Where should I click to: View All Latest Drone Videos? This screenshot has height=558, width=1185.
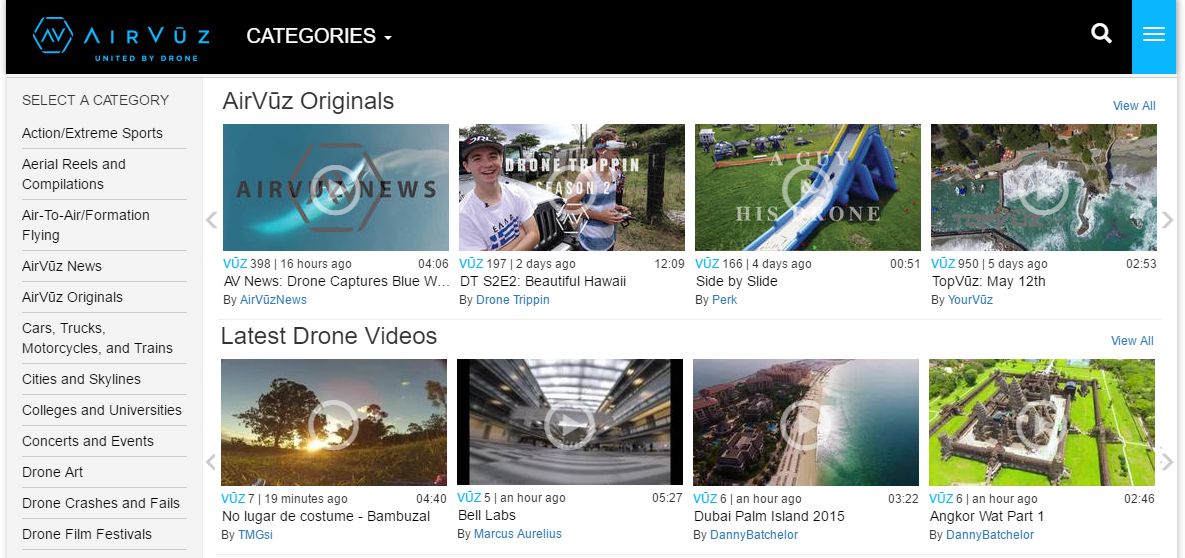coord(1132,341)
